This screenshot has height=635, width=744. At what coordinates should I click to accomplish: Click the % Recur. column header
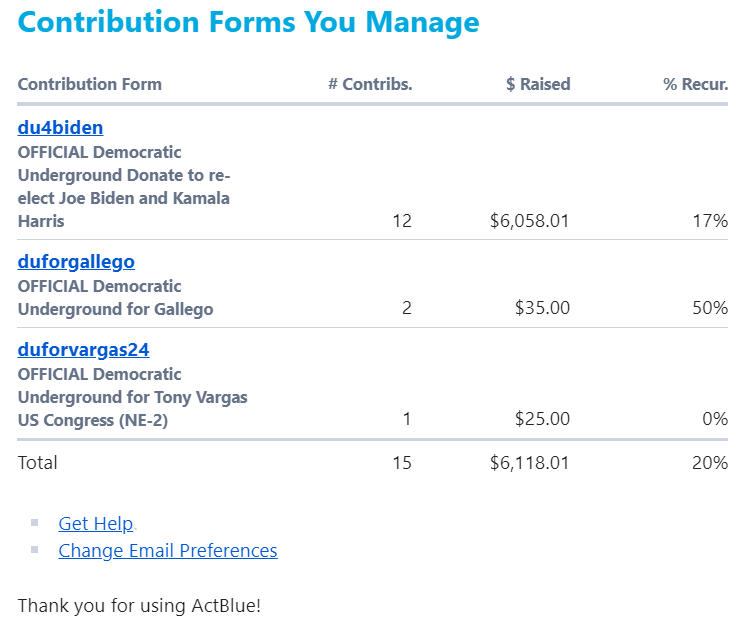tap(695, 85)
